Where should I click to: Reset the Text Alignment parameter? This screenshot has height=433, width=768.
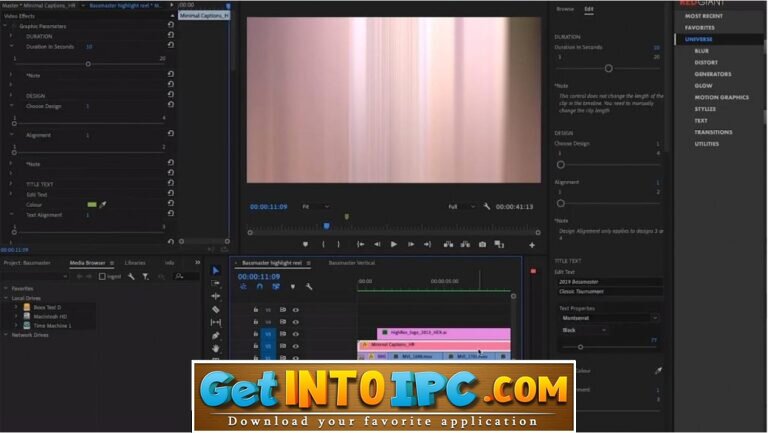coord(170,214)
